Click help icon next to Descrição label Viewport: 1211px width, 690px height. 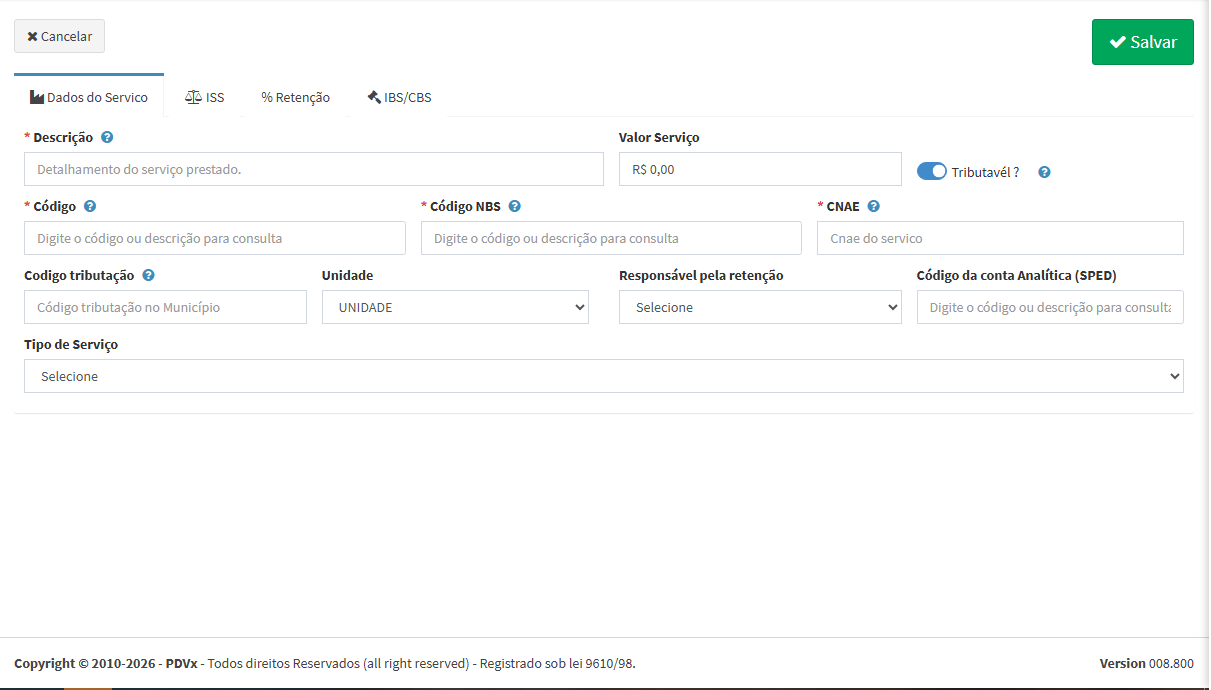coord(107,137)
